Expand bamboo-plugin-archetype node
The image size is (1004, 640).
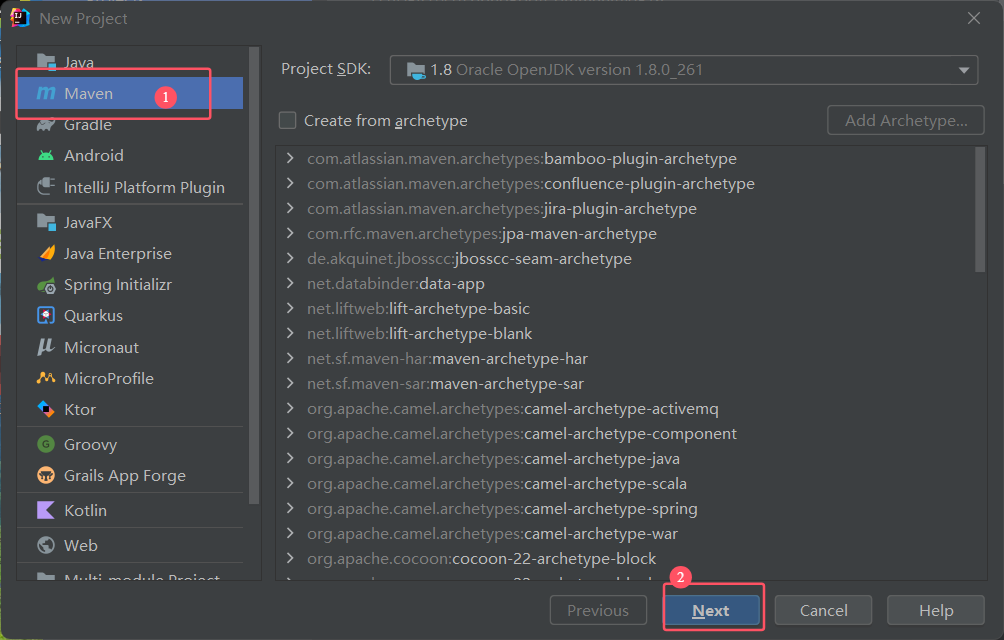[x=290, y=158]
